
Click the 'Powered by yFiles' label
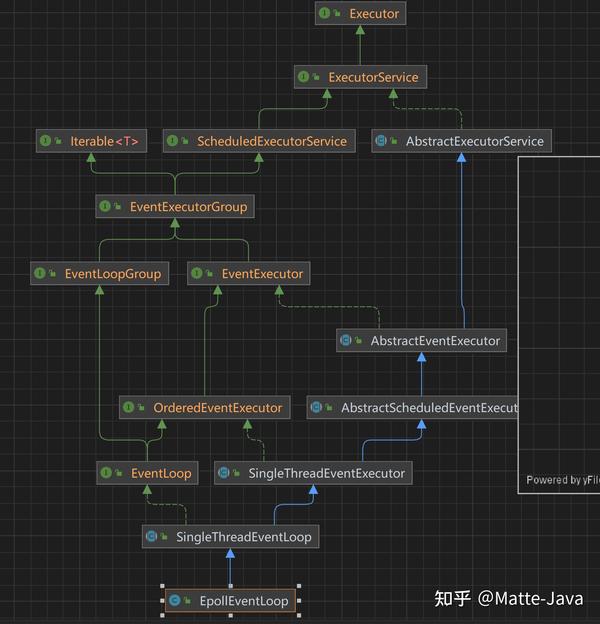coord(563,480)
